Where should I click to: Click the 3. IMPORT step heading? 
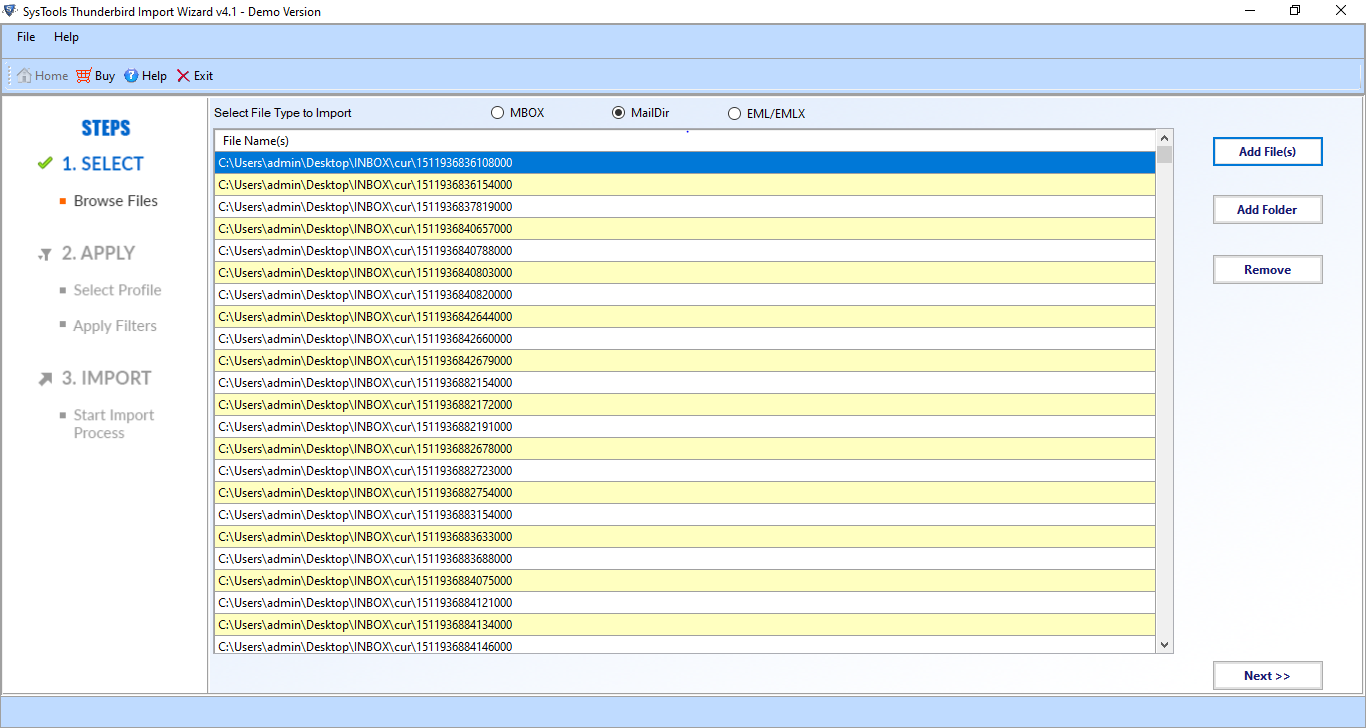coord(107,378)
